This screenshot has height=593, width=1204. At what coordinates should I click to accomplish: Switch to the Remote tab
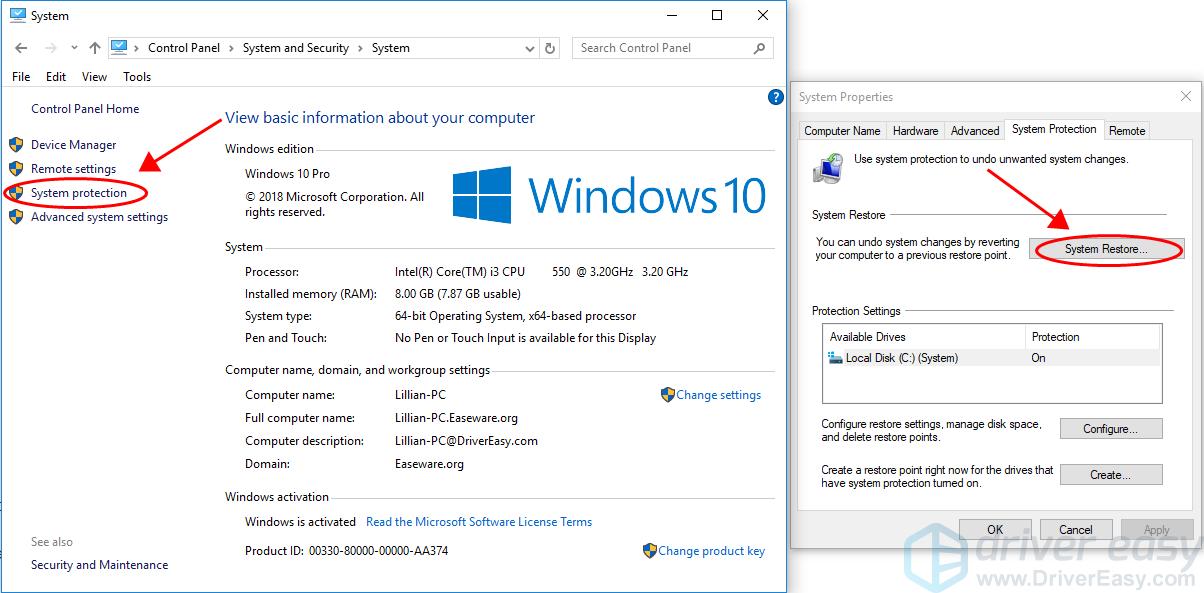coord(1127,129)
